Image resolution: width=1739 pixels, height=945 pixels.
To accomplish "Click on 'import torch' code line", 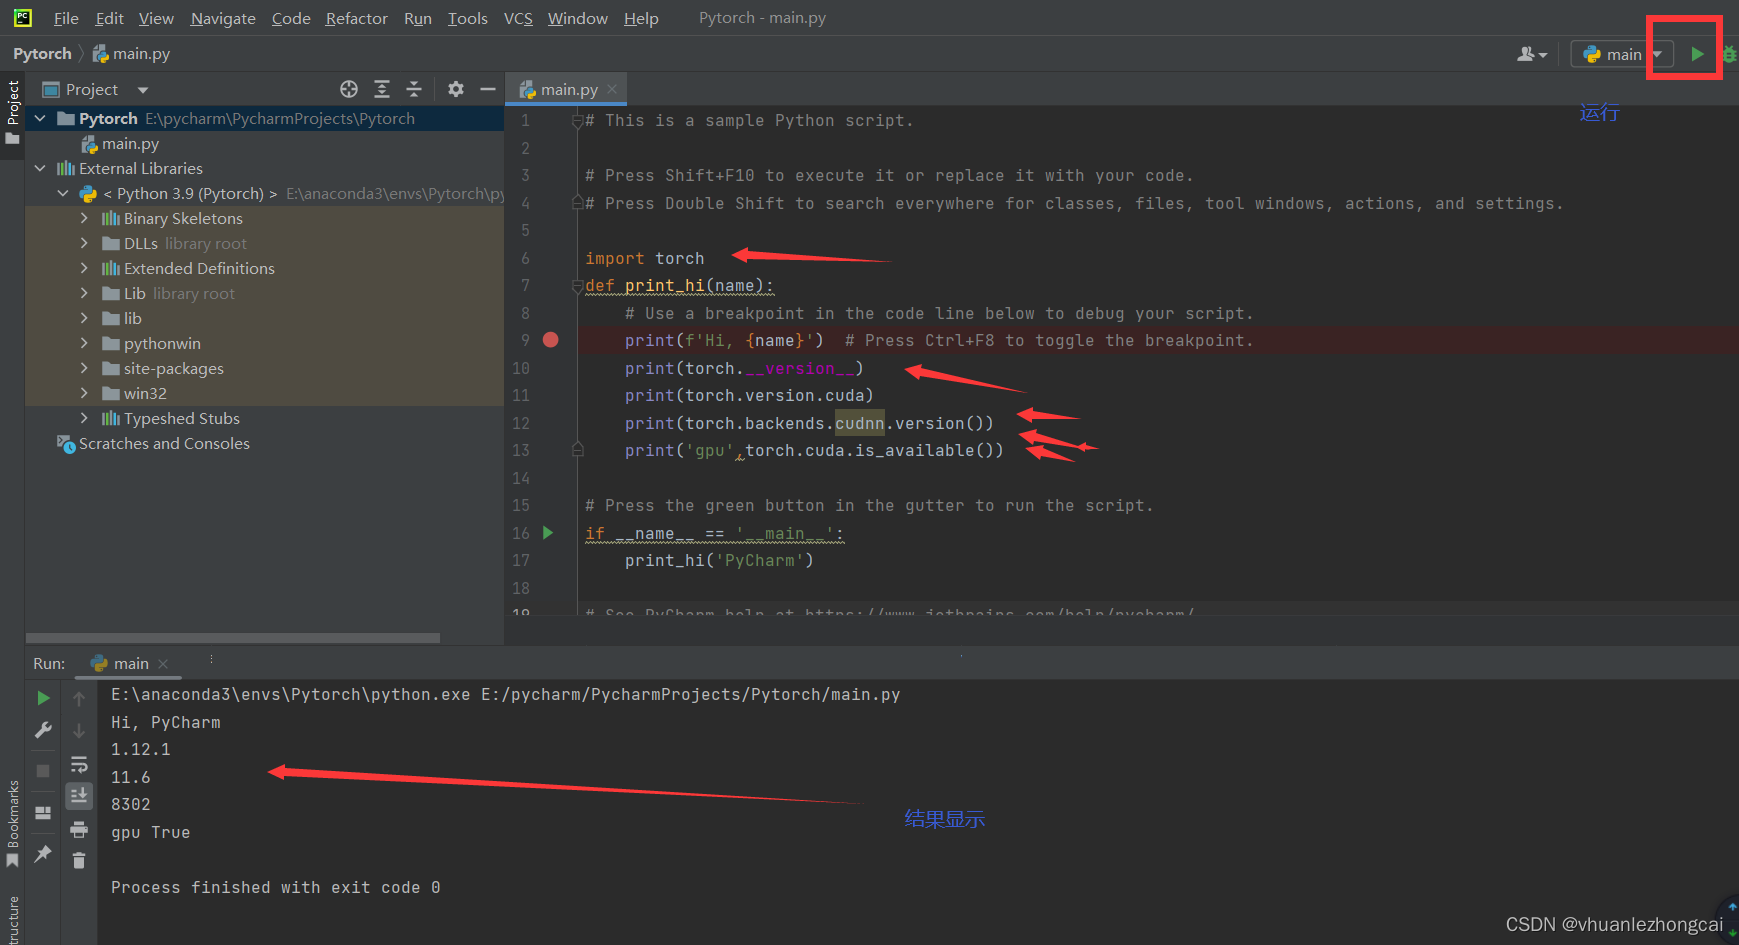I will pyautogui.click(x=645, y=258).
